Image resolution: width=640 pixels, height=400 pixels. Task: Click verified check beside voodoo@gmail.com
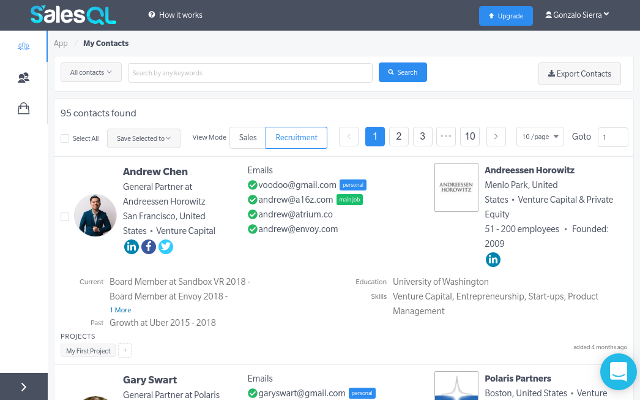[252, 185]
